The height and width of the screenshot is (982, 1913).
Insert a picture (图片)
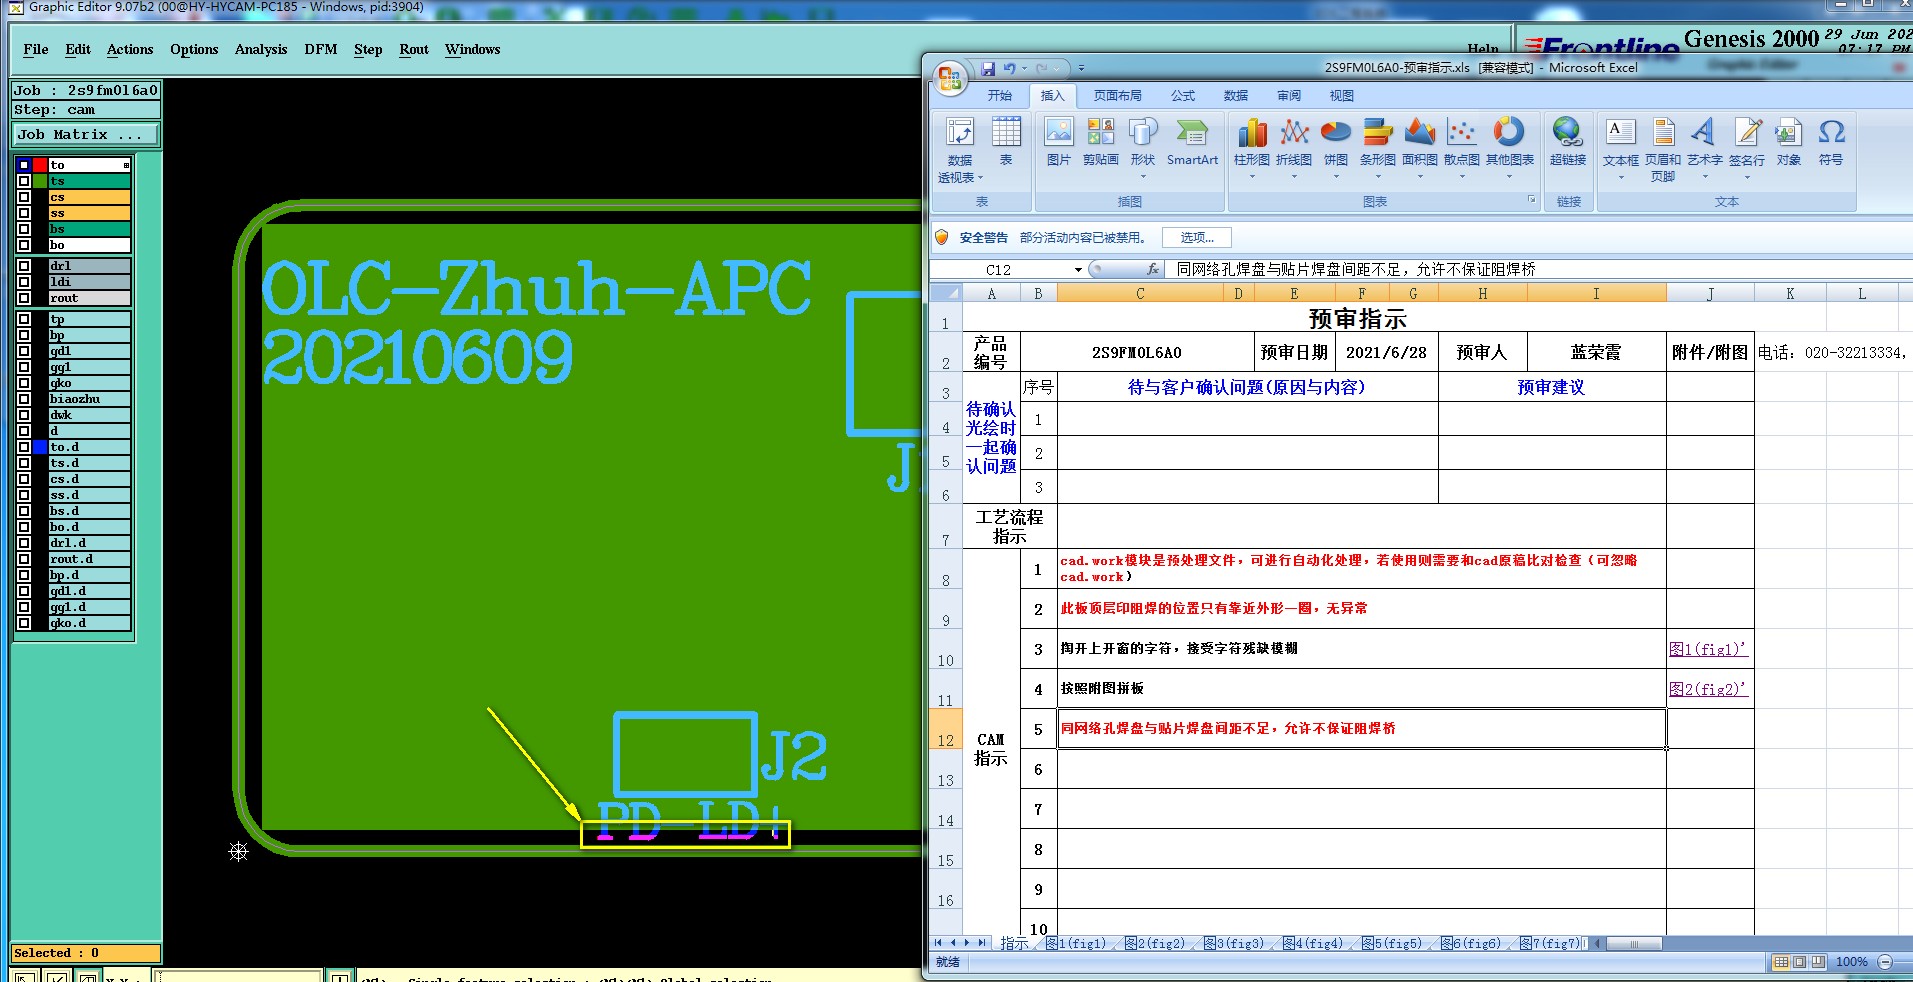click(1058, 141)
